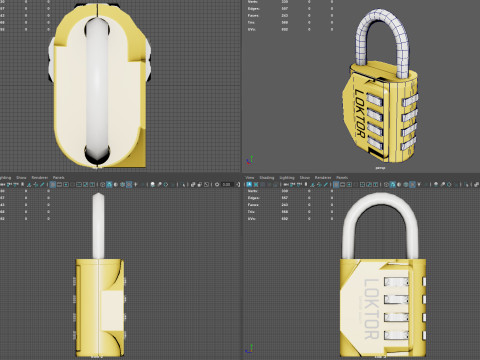480x360 pixels.
Task: Open the Show menu in the front view panel
Action: click(305, 177)
